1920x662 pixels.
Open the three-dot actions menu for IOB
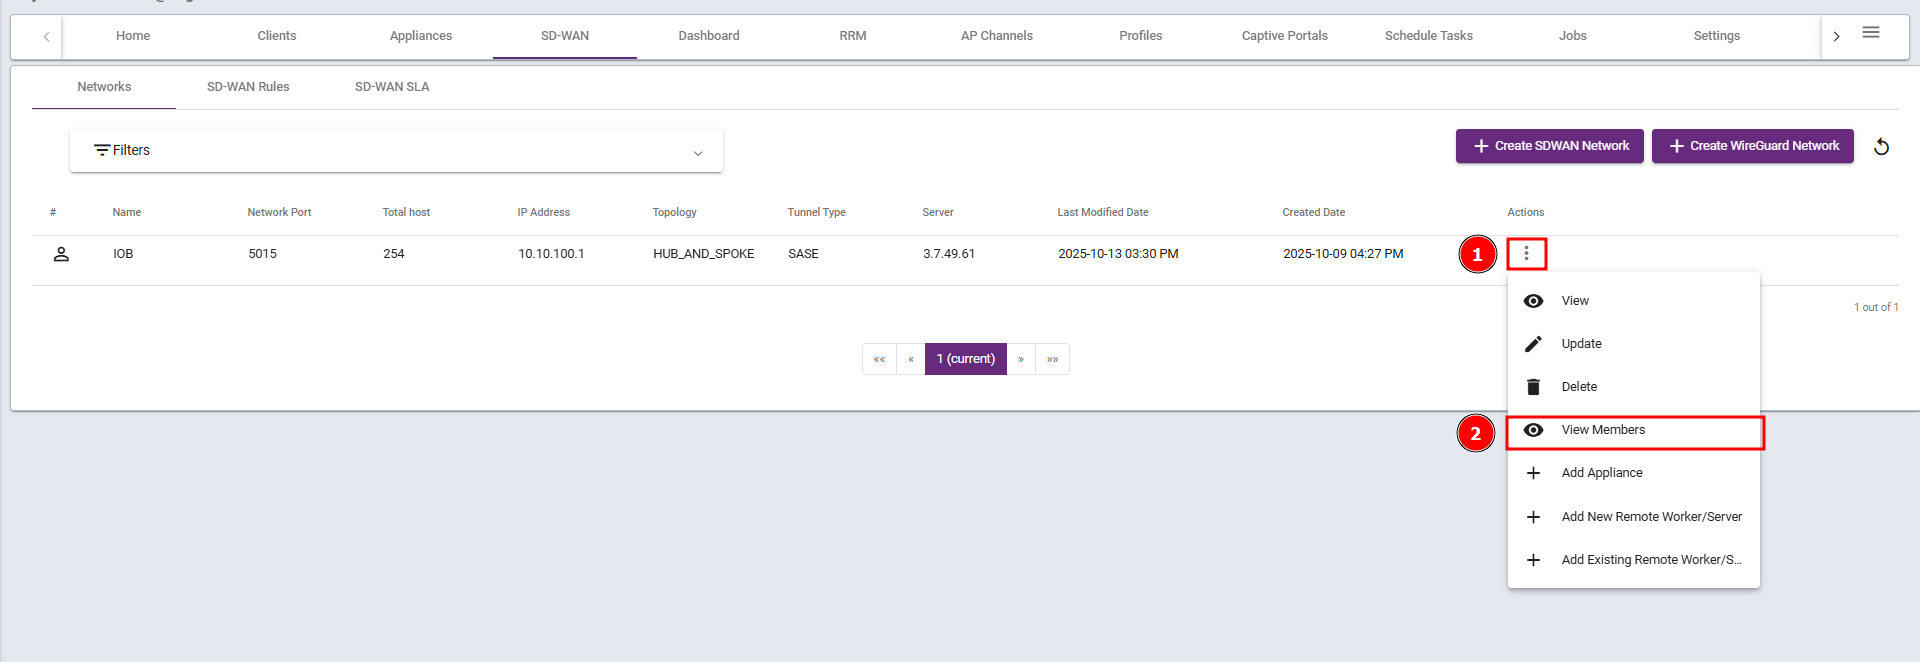[1526, 254]
